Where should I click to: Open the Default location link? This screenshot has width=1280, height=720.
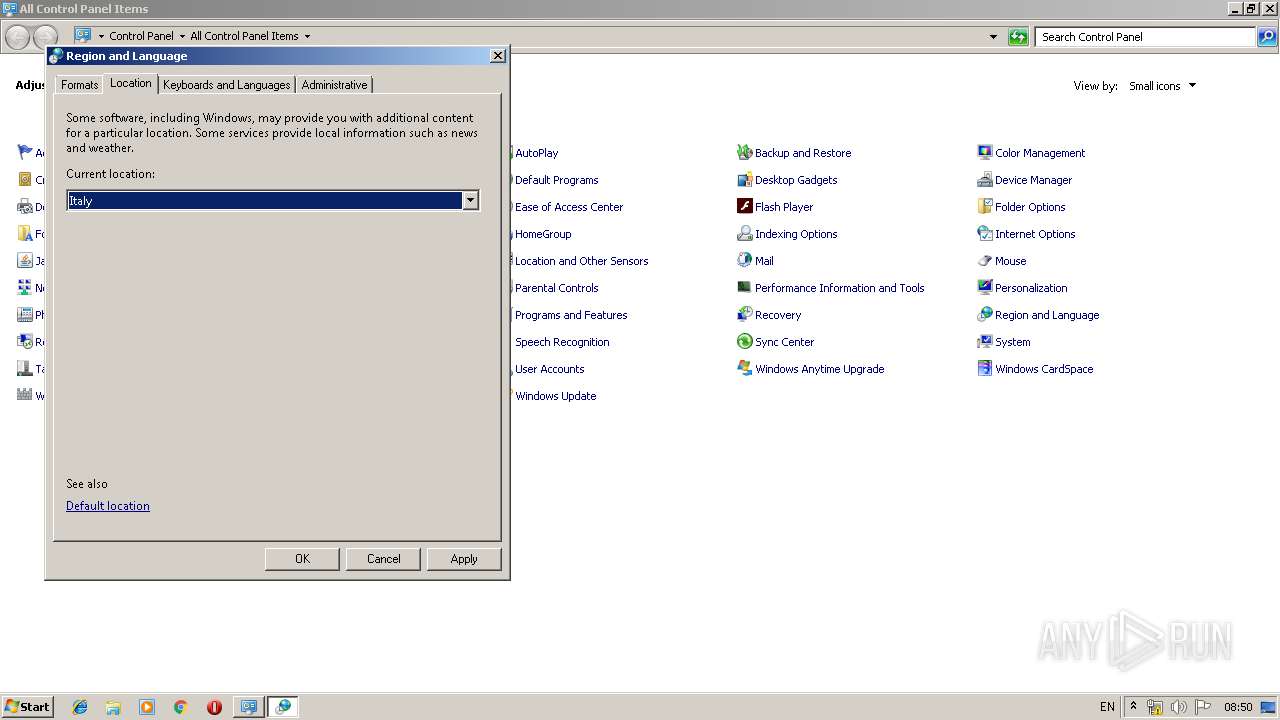[108, 506]
